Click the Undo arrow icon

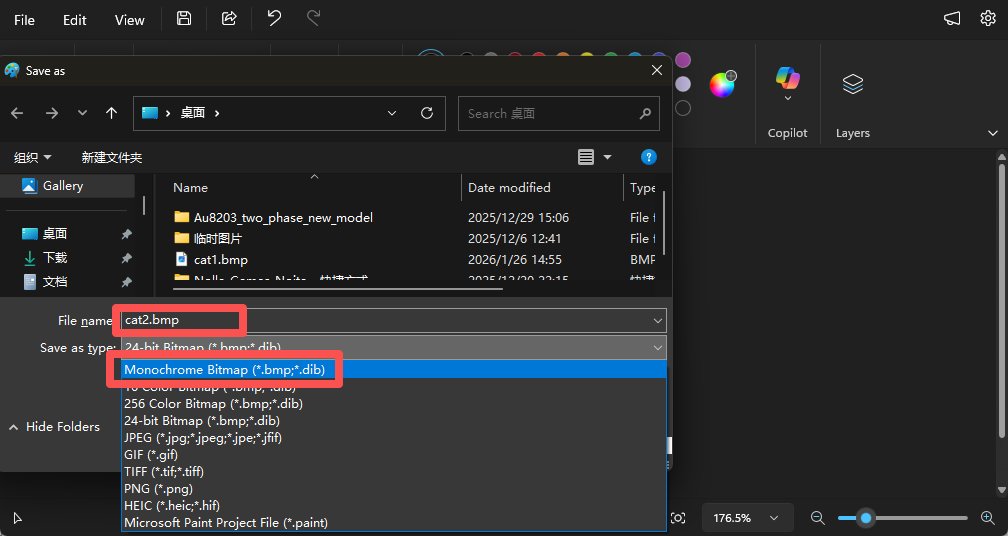pyautogui.click(x=274, y=19)
